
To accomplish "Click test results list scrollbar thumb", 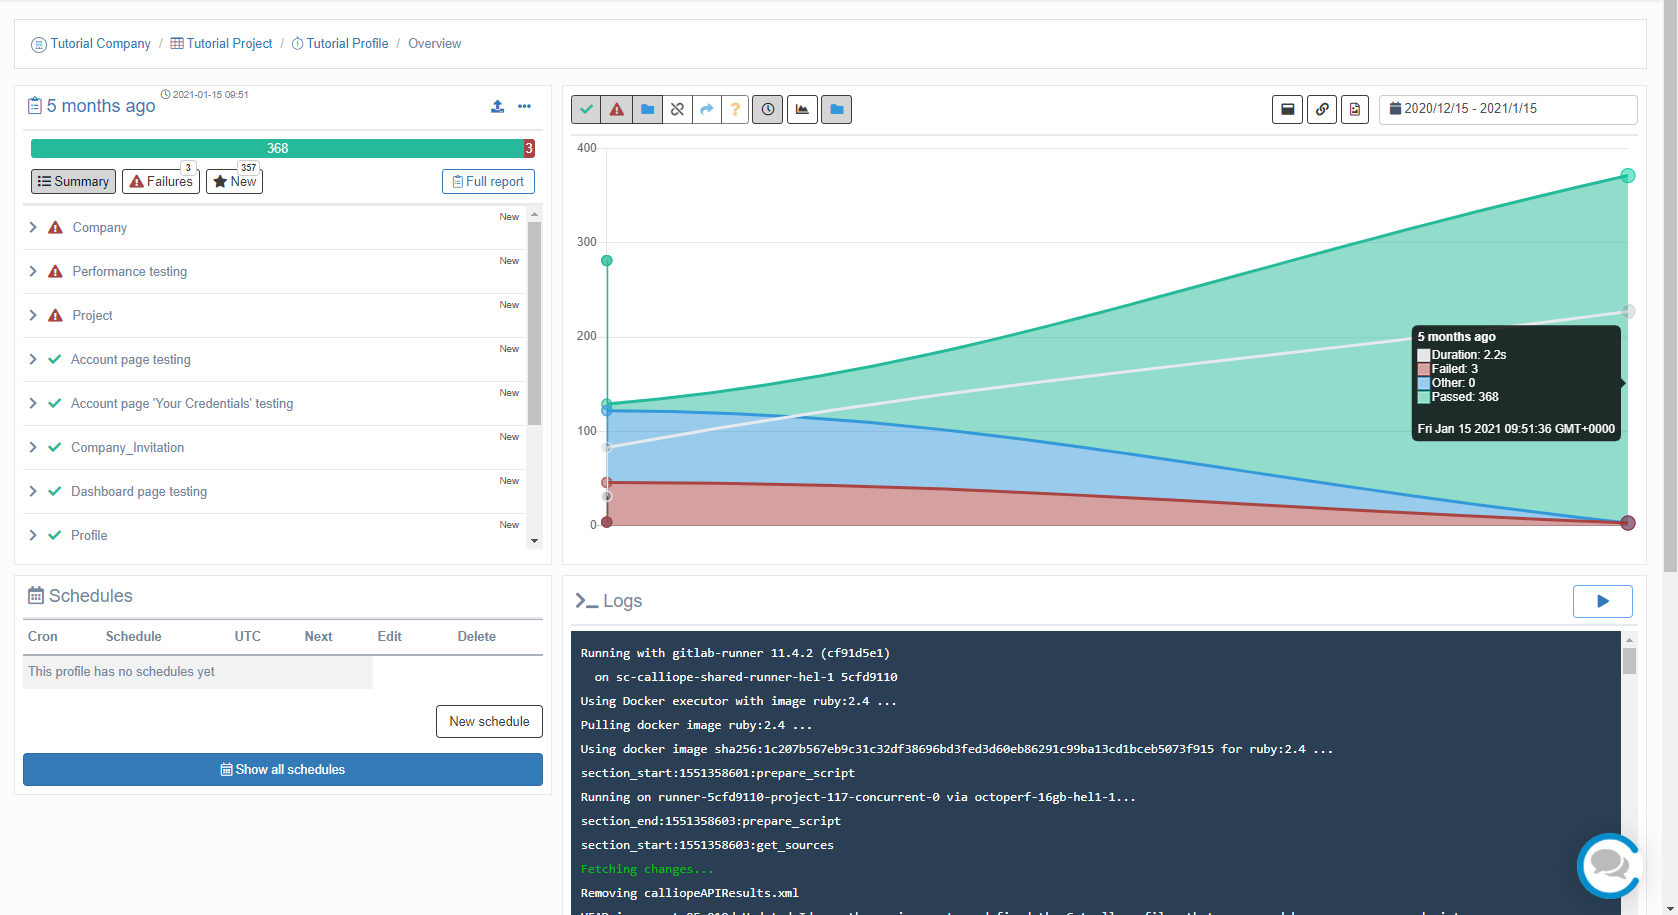I will point(534,323).
